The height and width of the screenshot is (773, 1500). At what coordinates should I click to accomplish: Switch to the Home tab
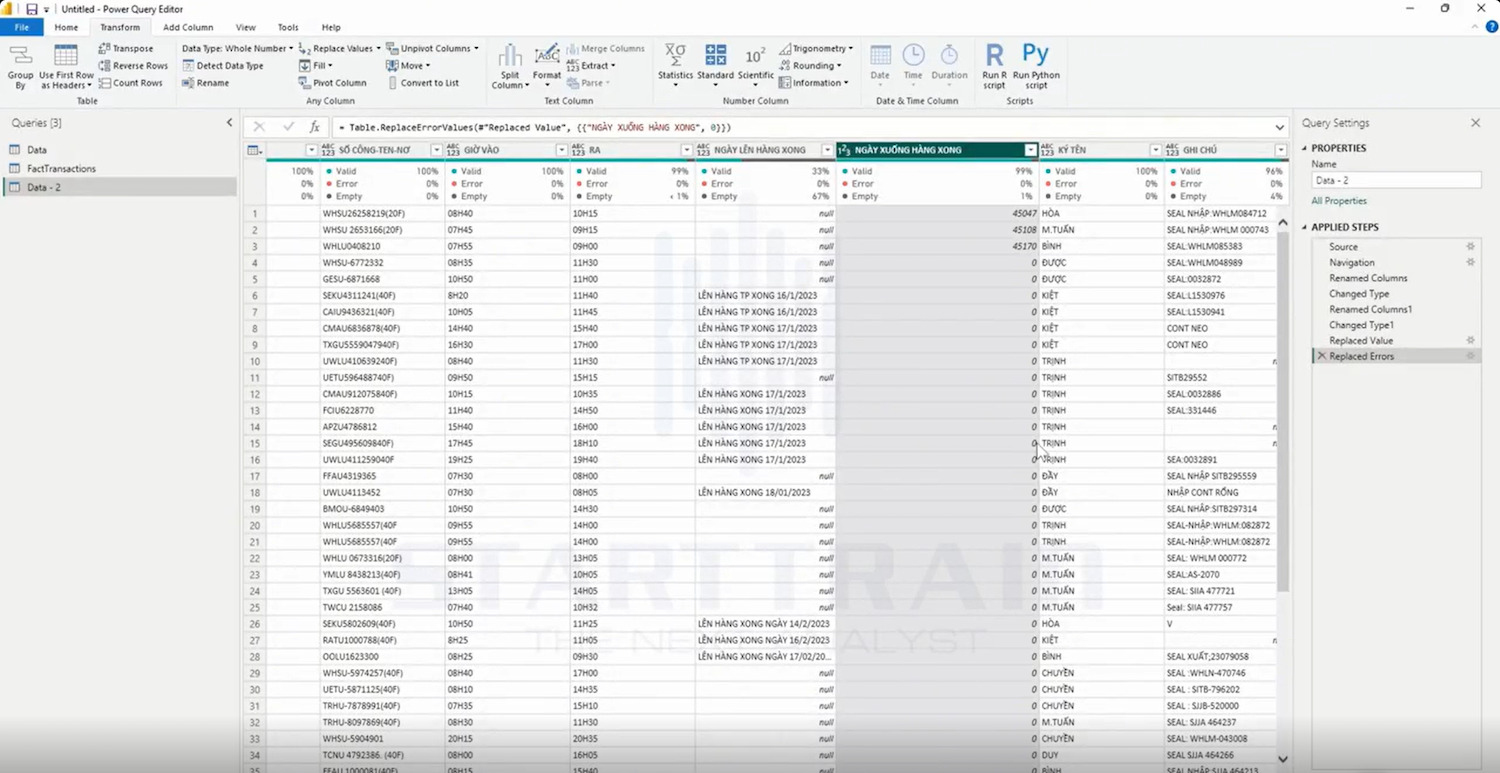(66, 27)
